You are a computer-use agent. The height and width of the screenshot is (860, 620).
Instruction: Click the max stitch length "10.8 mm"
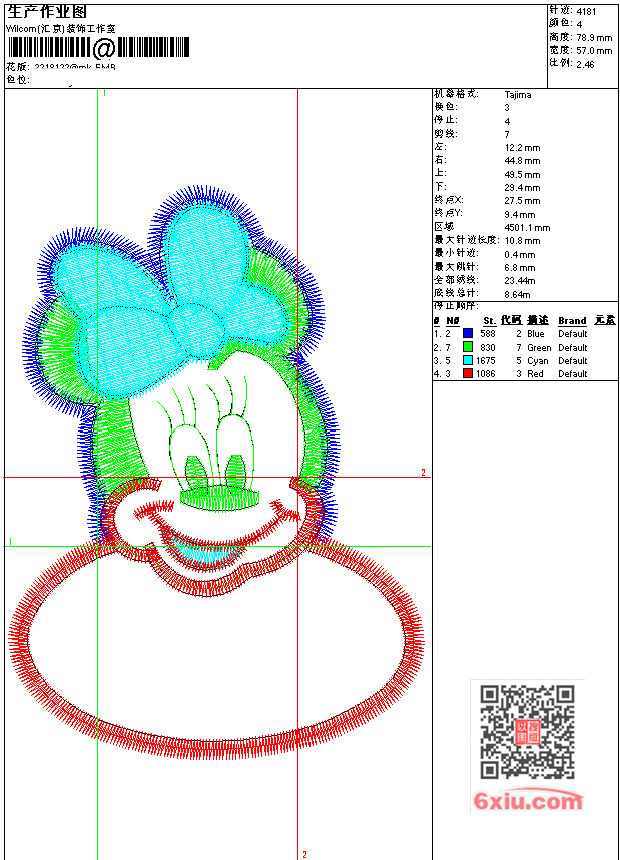[x=522, y=241]
